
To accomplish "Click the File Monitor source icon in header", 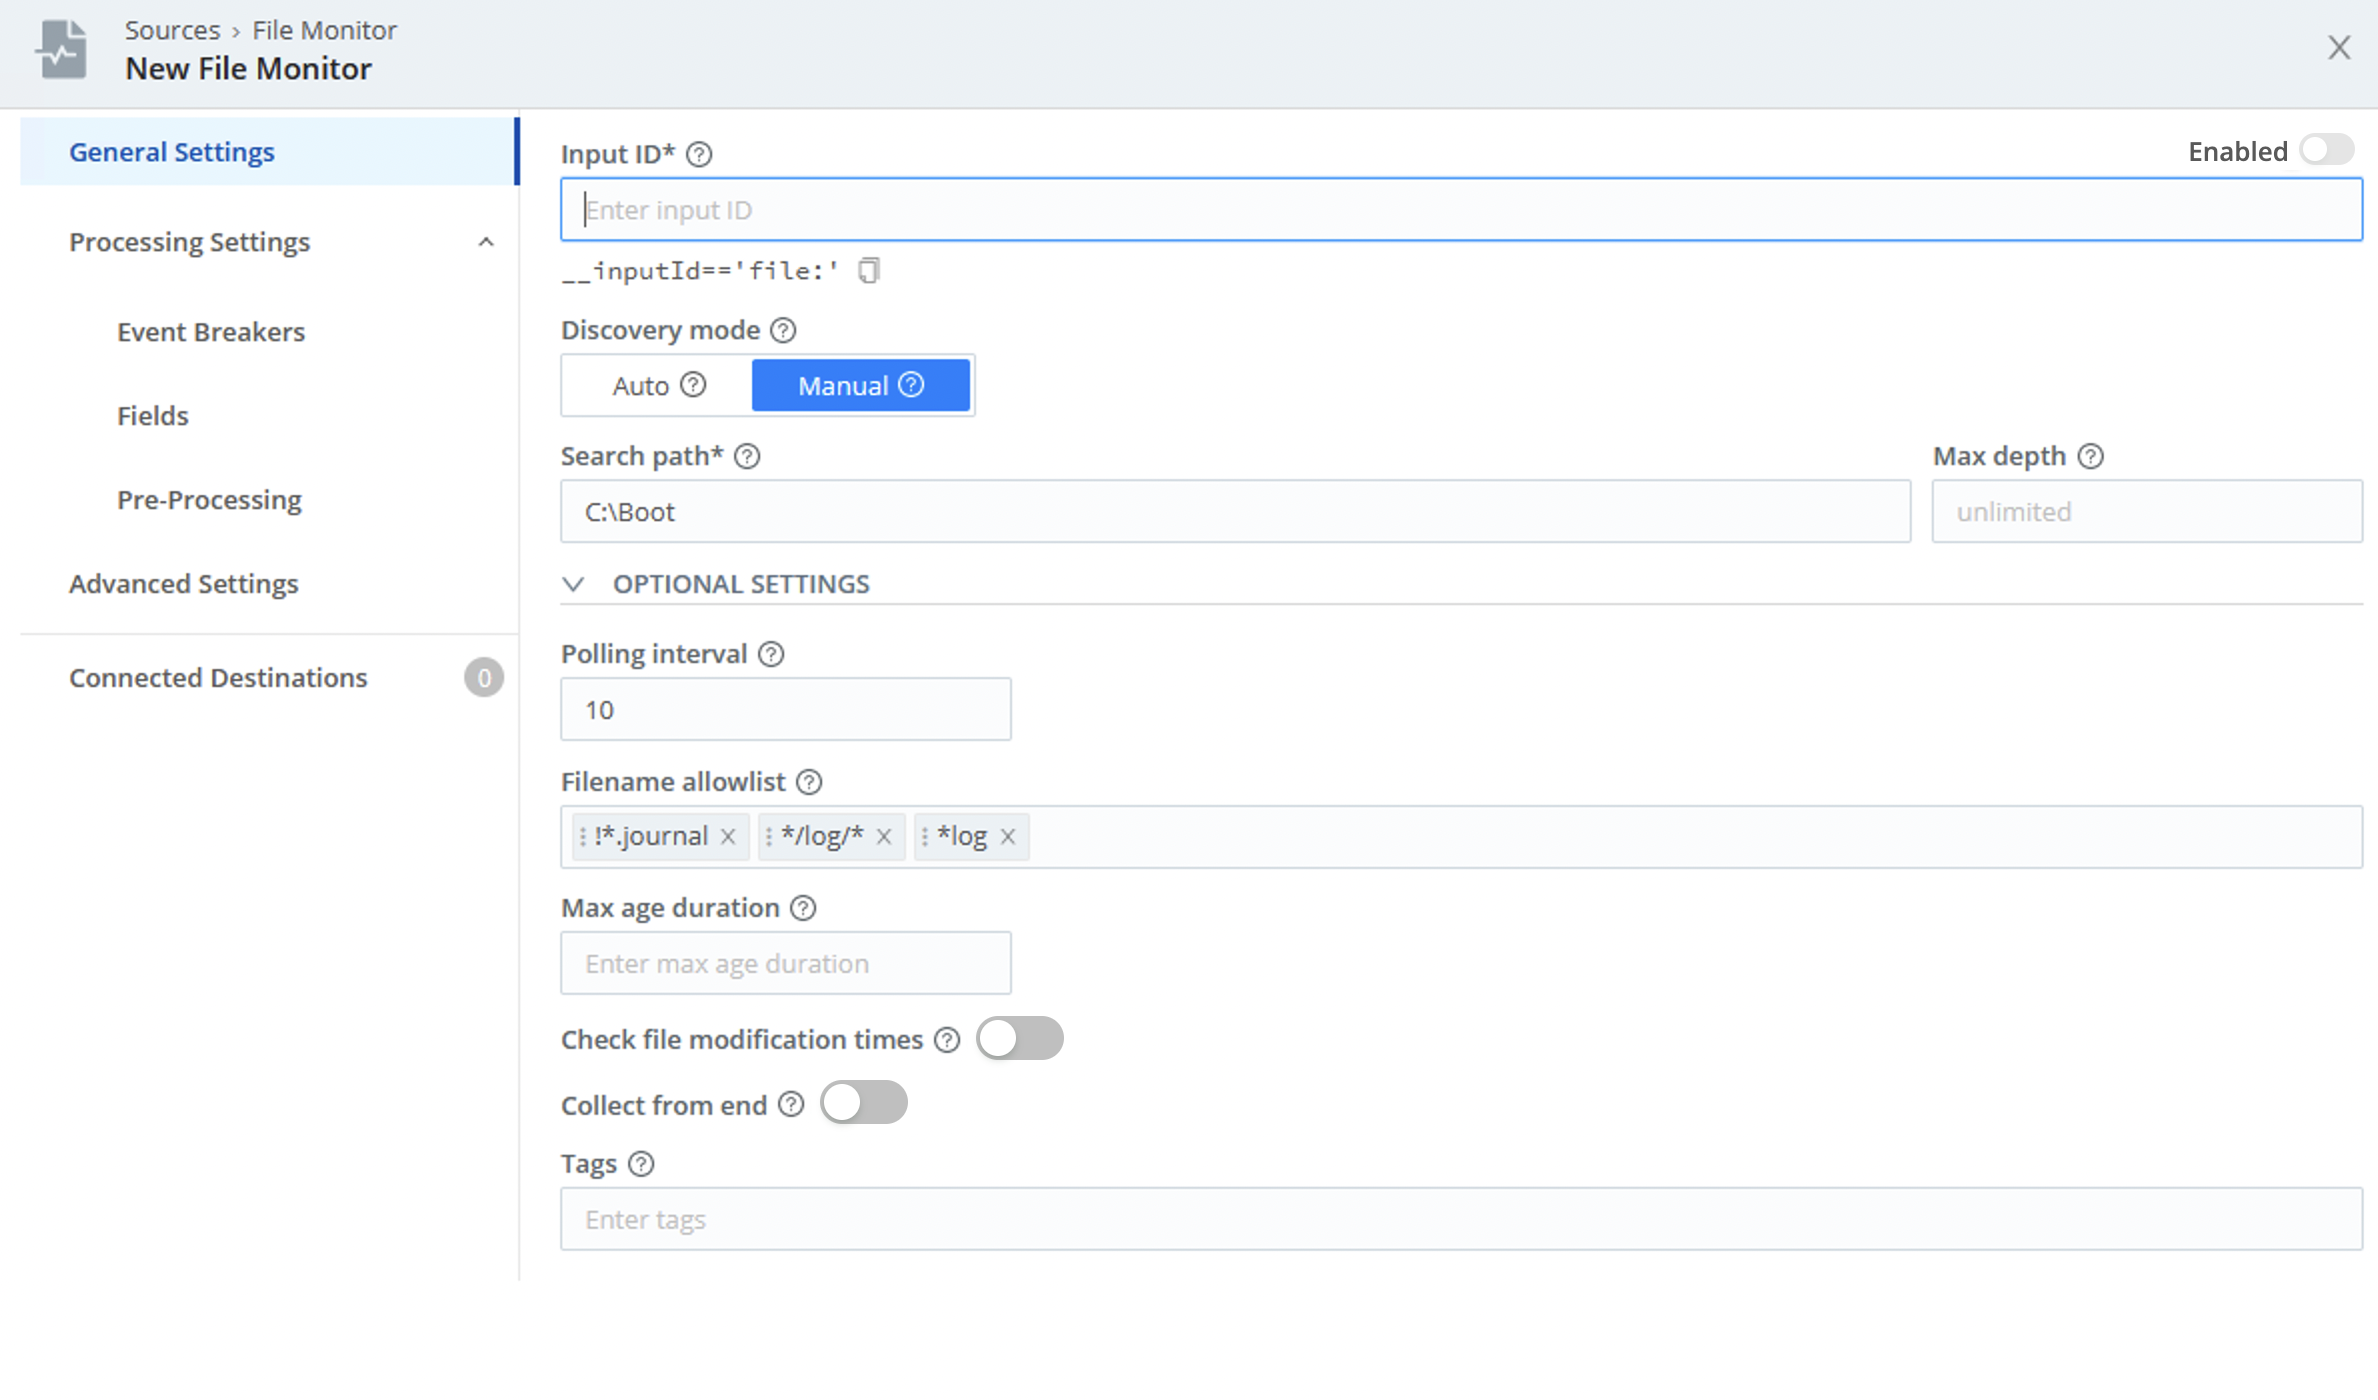I will pyautogui.click(x=60, y=47).
